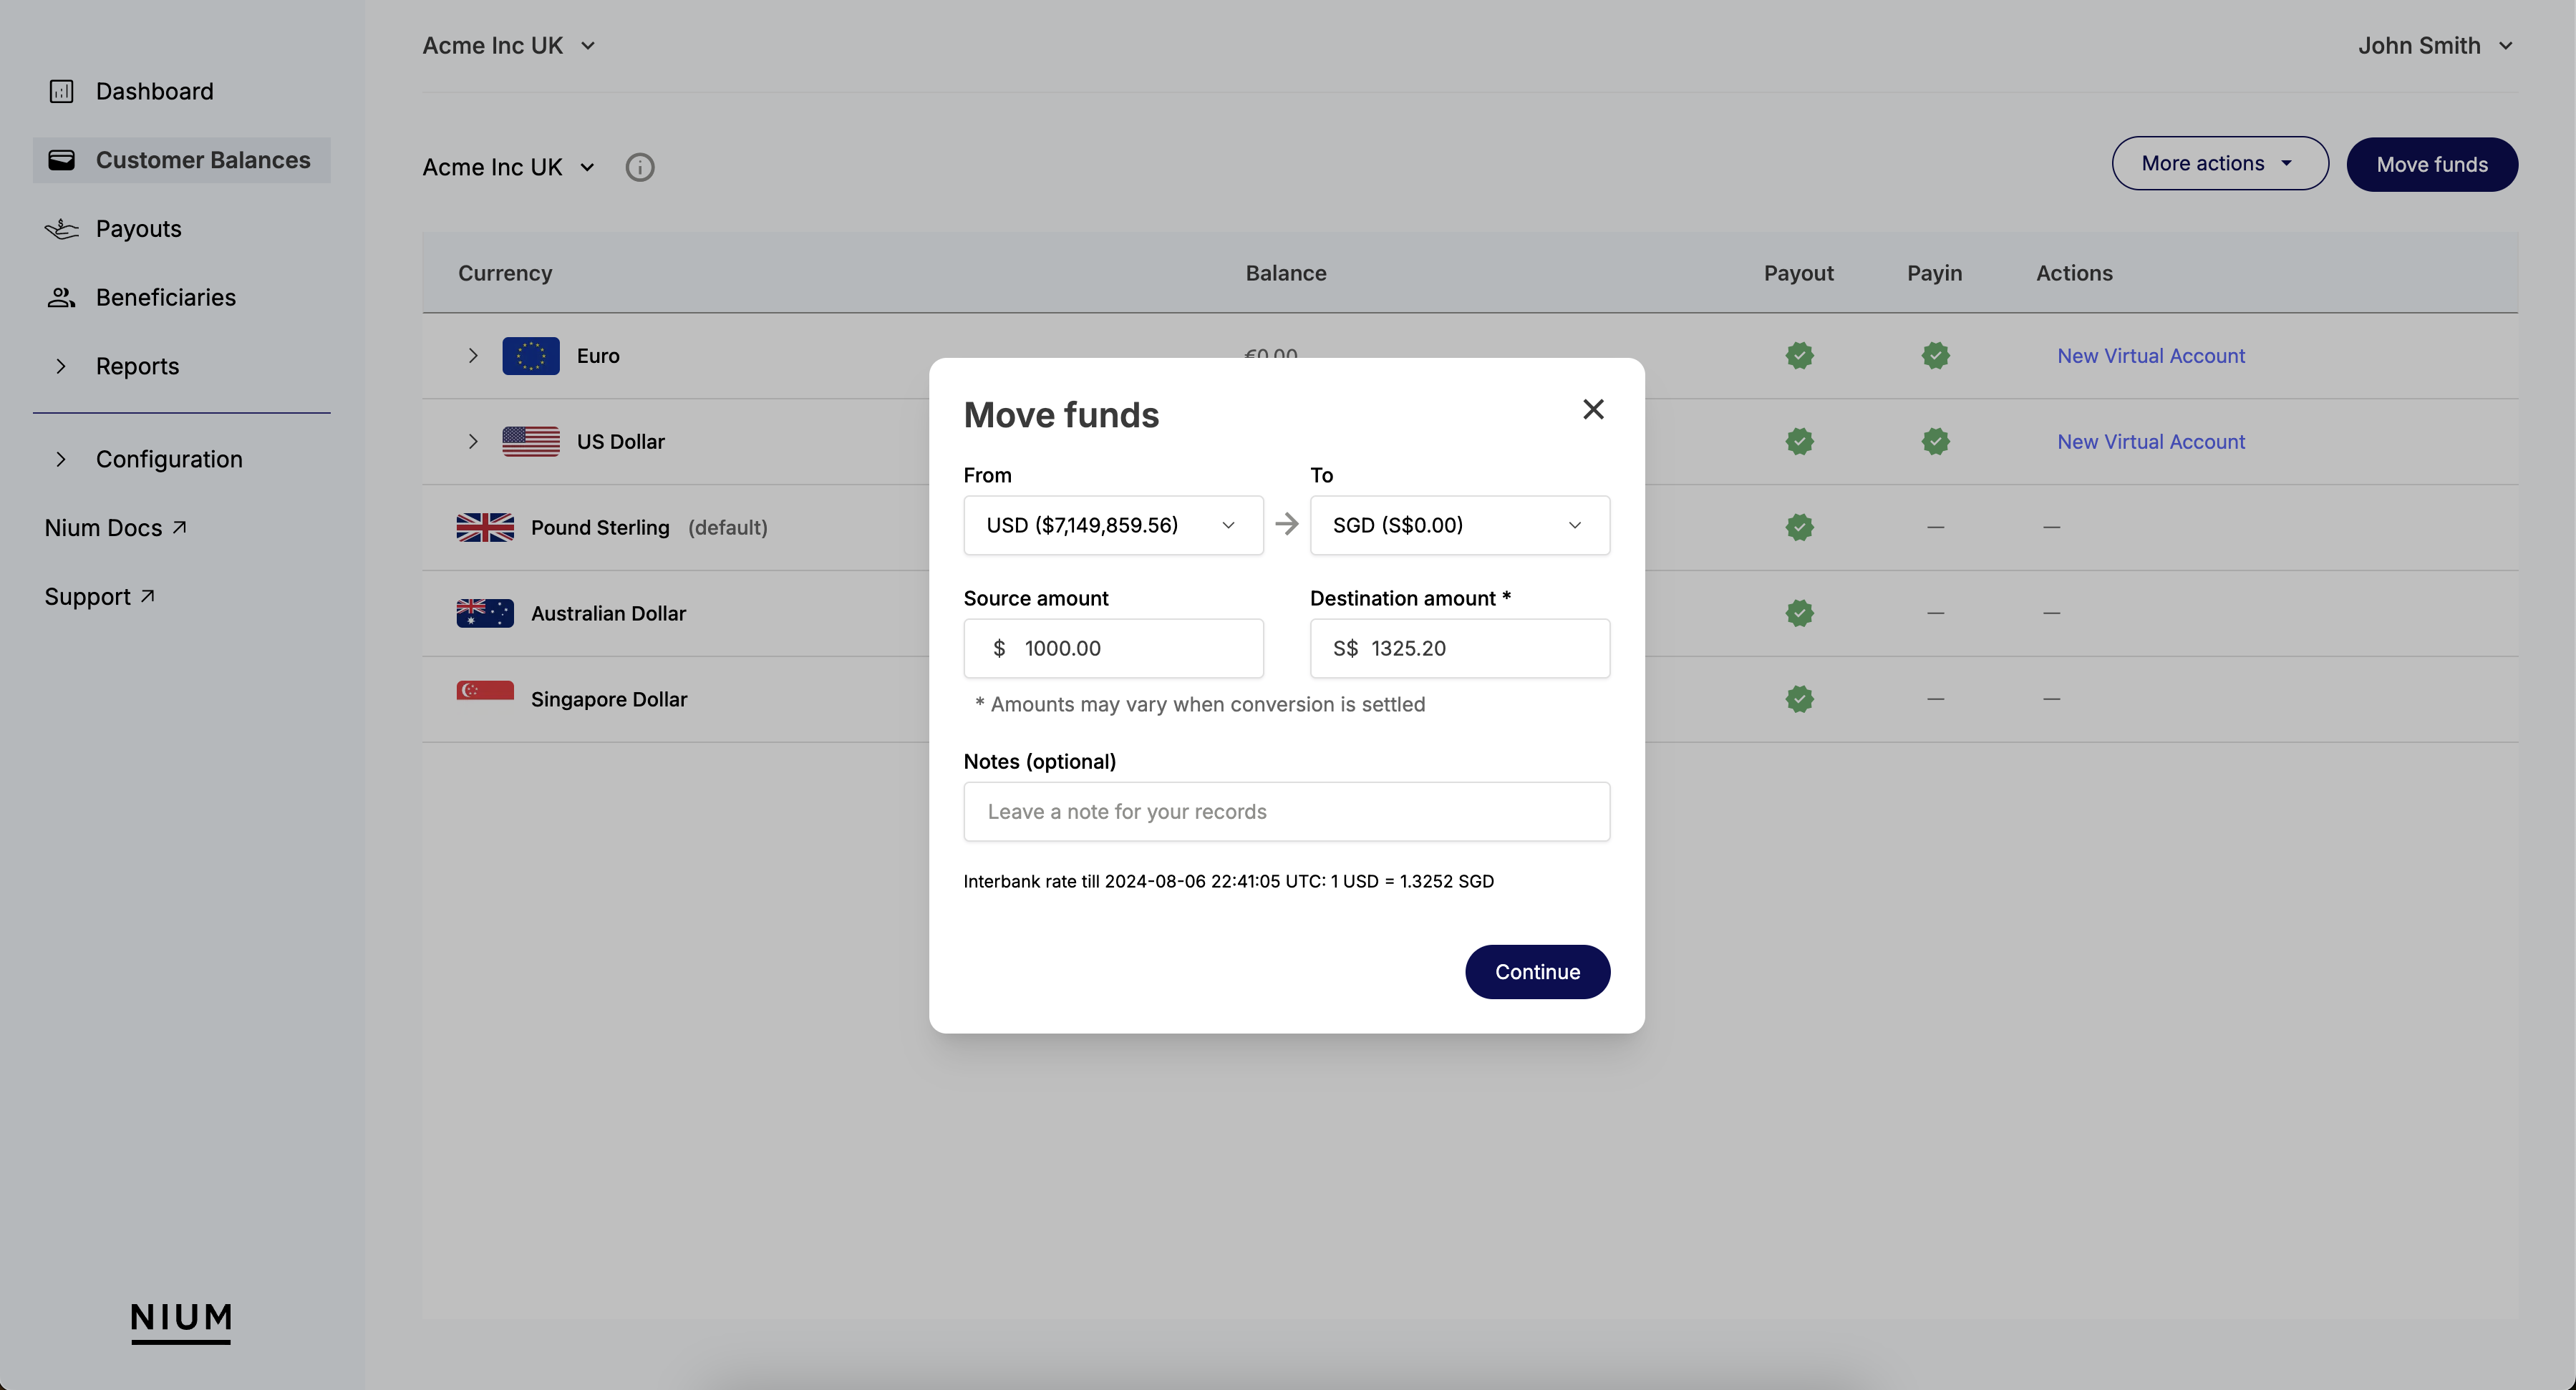Screen dimensions: 2576x1390
Task: Click the Euro payin verified badge
Action: tap(1935, 355)
